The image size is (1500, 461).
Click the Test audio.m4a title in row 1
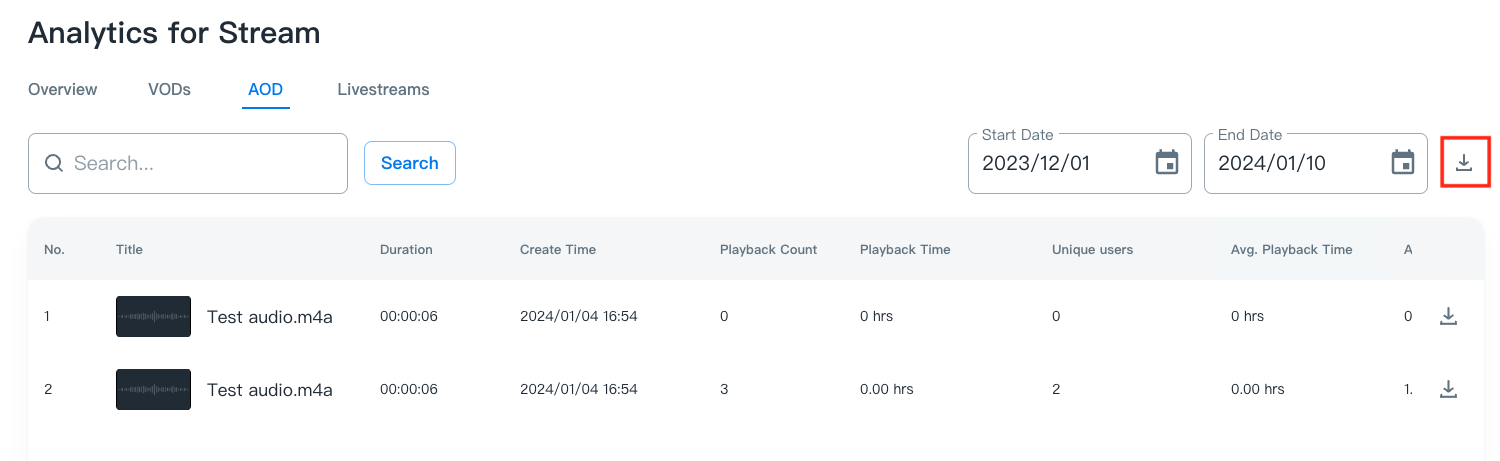tap(269, 317)
